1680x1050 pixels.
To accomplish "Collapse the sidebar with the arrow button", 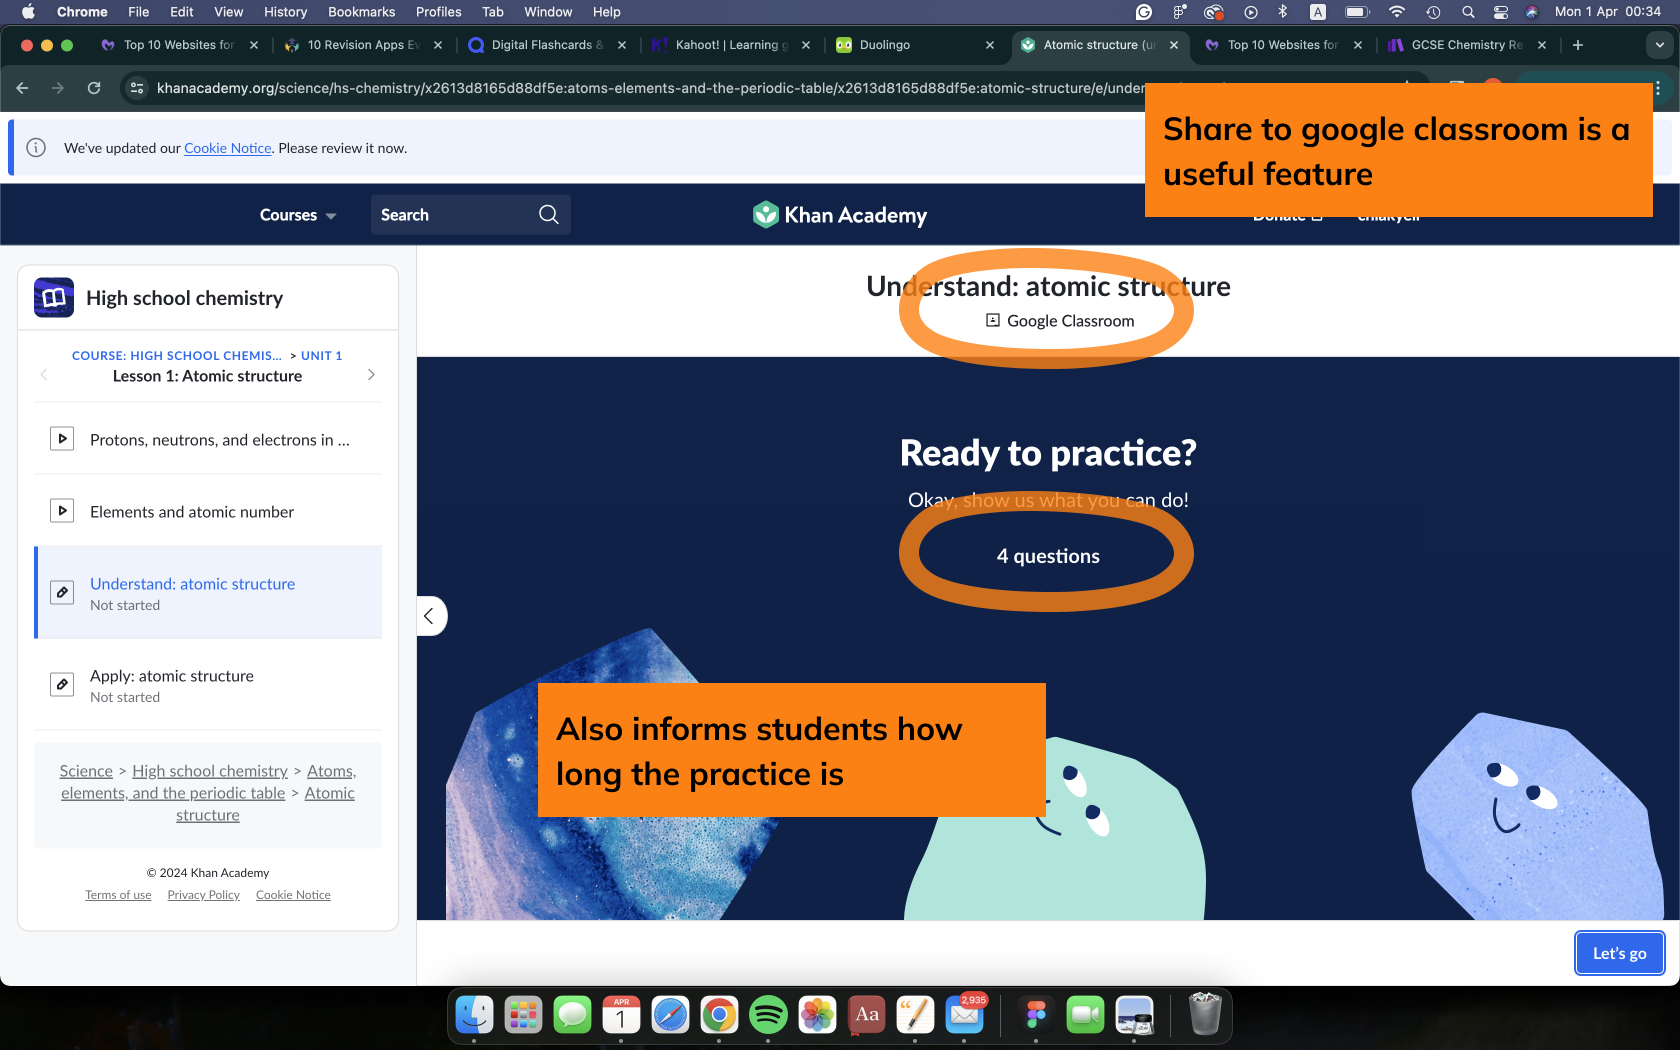I will 430,616.
